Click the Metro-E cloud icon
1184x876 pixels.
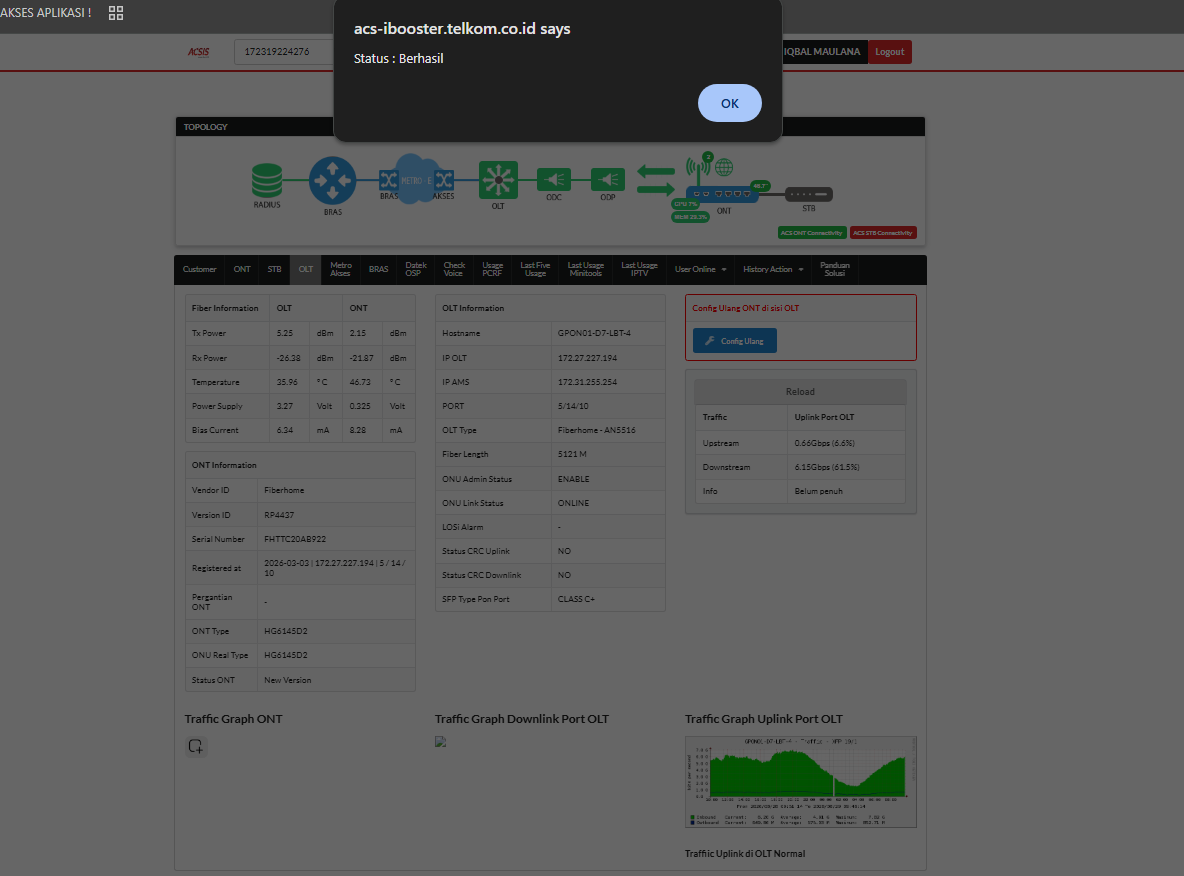416,180
